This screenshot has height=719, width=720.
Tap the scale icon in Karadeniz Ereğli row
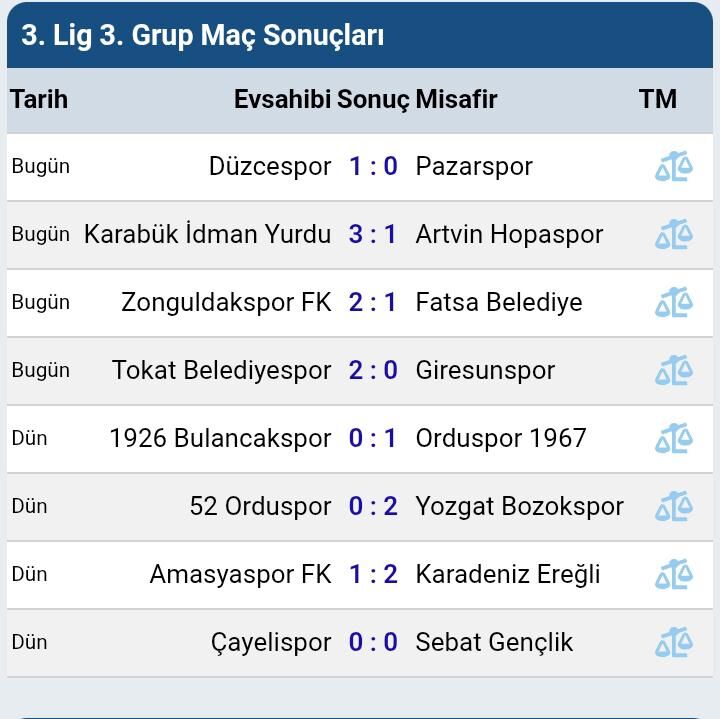click(x=673, y=575)
